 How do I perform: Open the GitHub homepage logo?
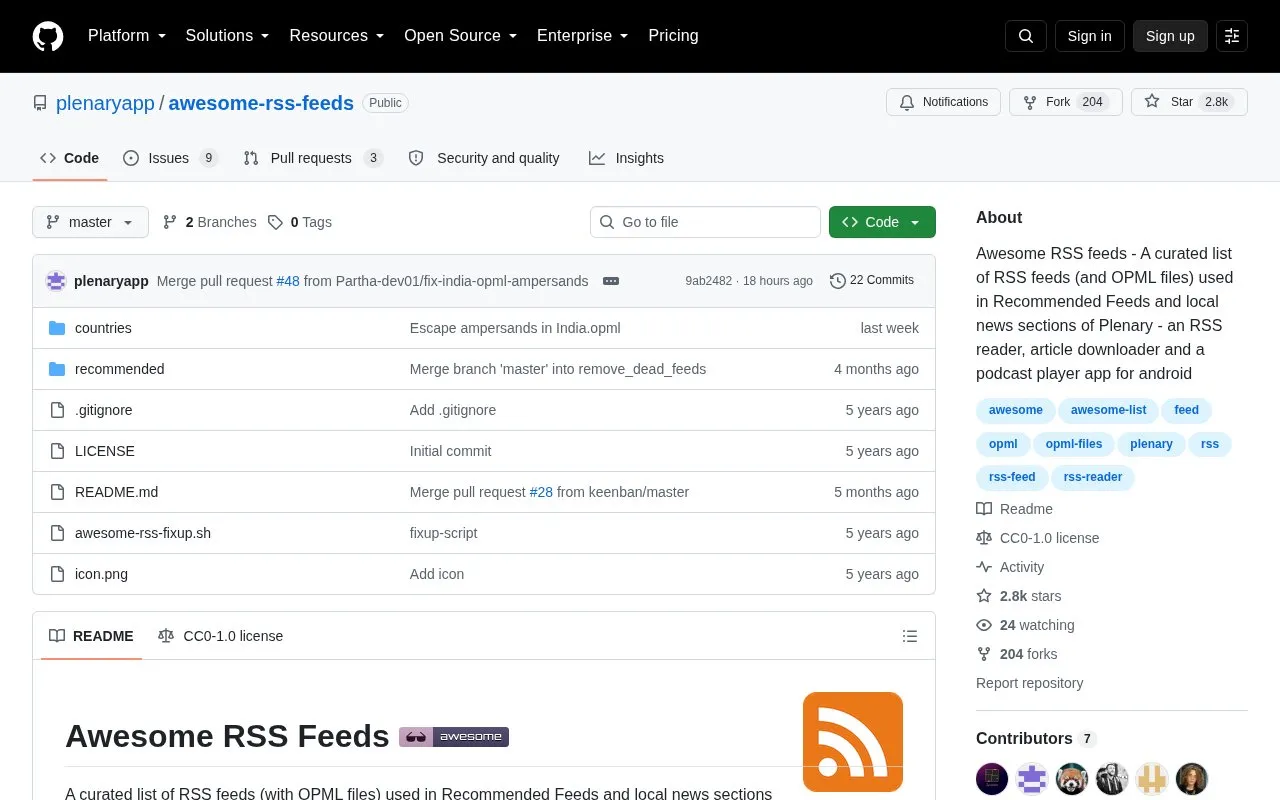coord(48,36)
